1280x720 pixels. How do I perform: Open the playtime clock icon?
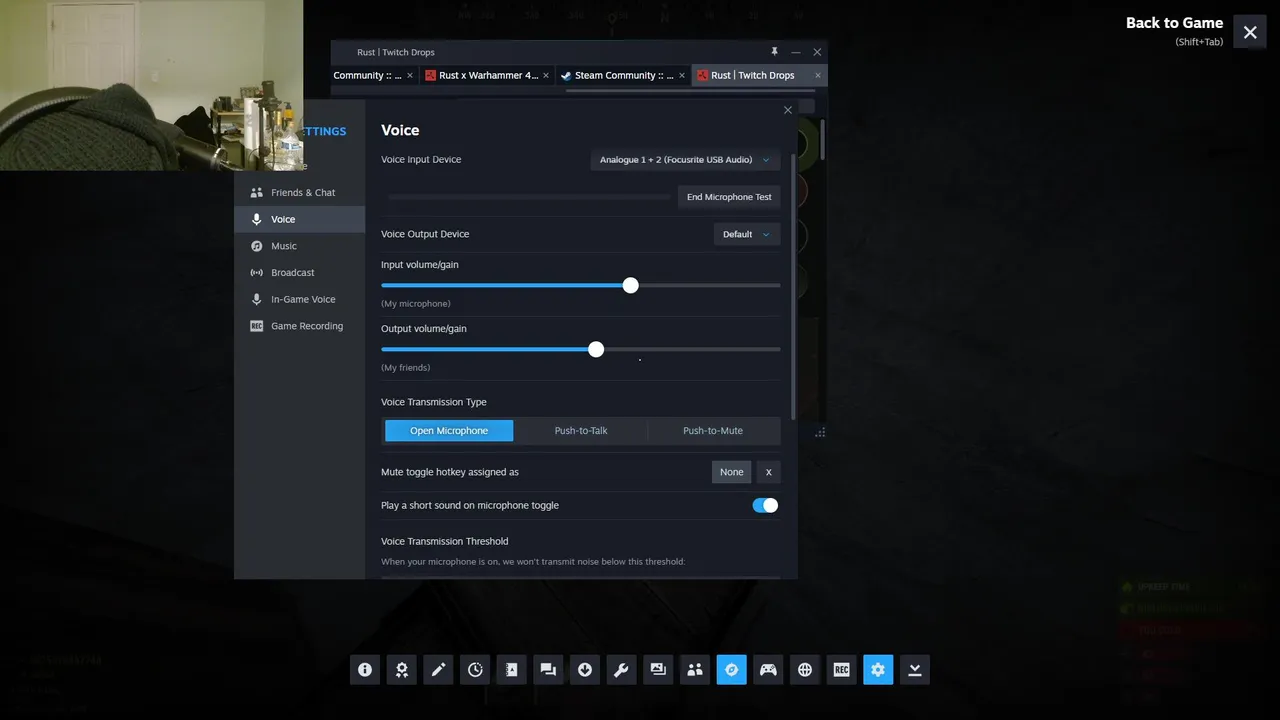(x=475, y=670)
